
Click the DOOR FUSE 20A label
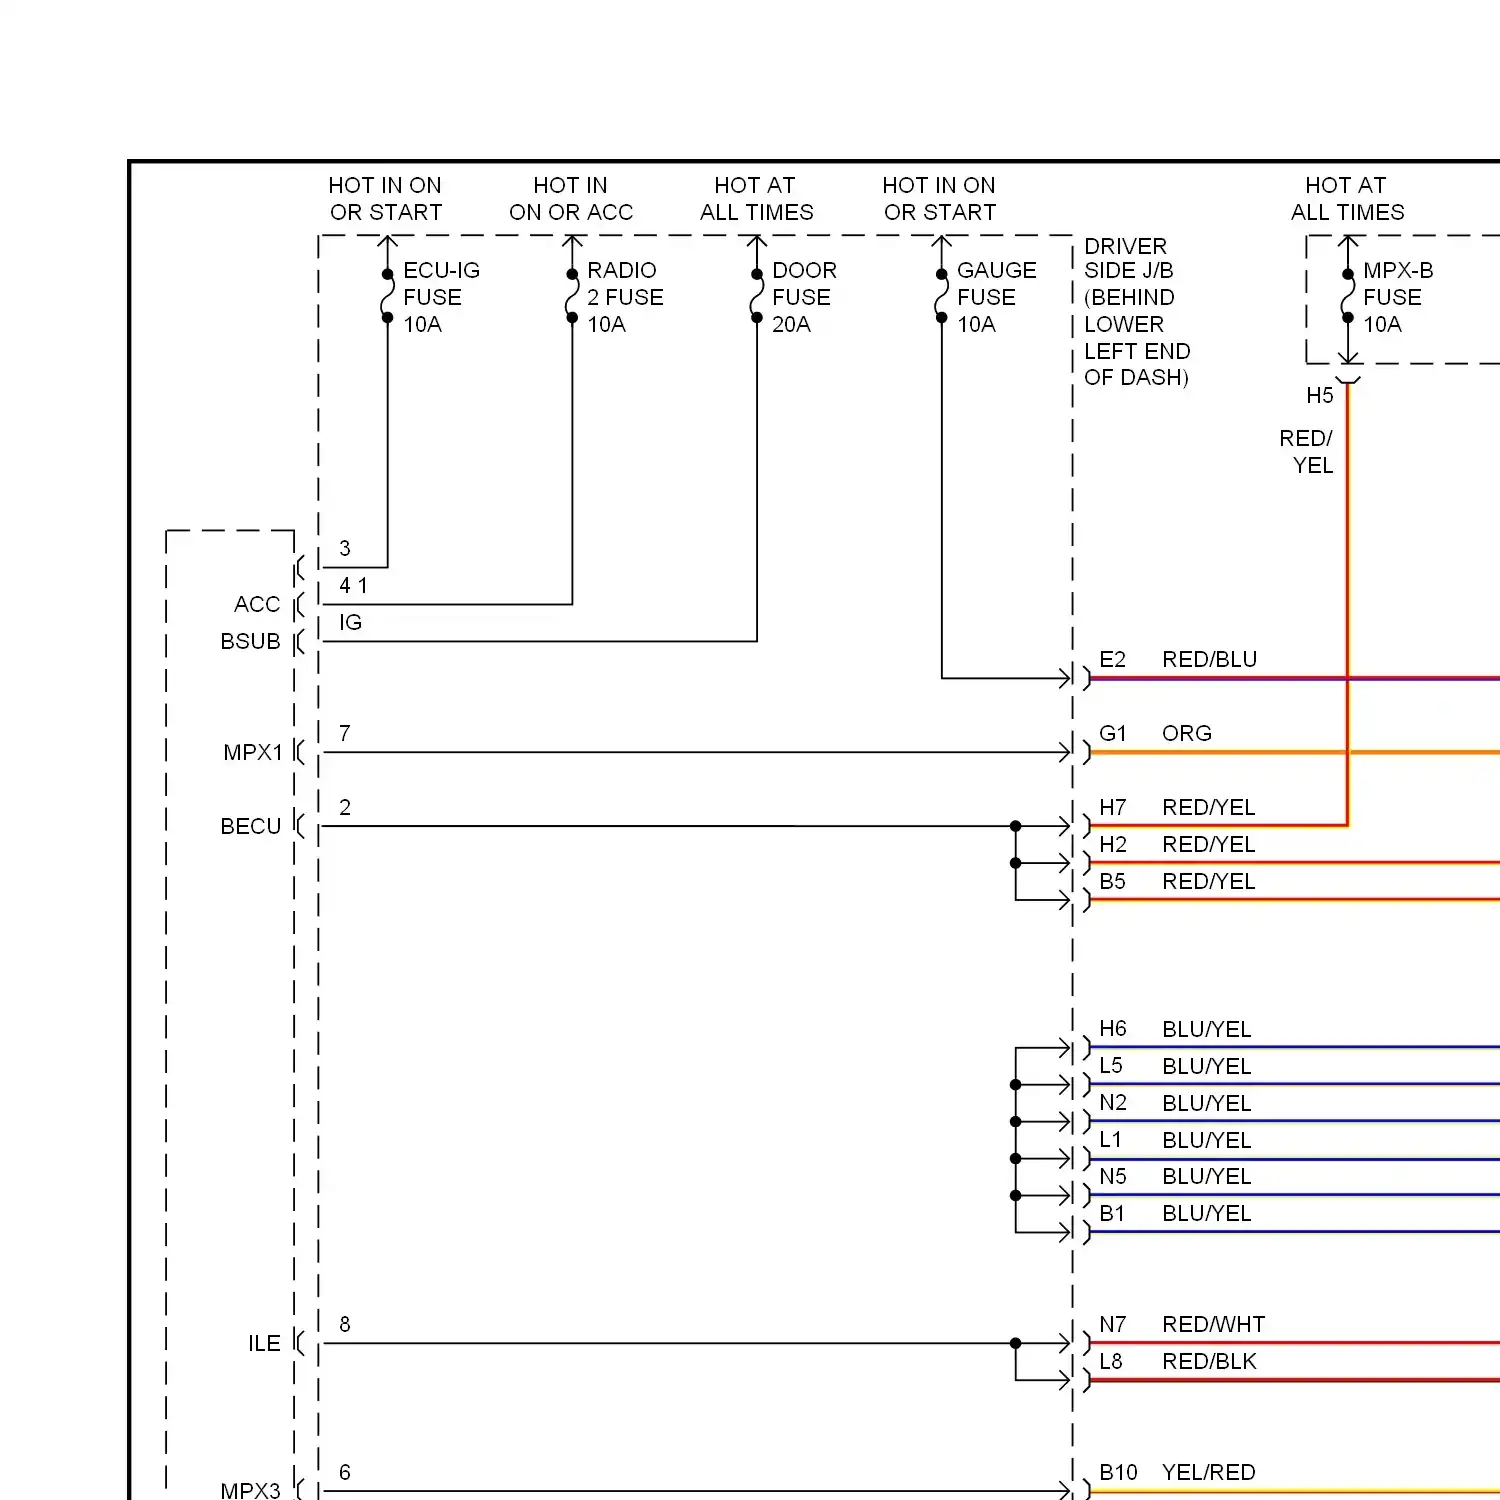[x=804, y=297]
